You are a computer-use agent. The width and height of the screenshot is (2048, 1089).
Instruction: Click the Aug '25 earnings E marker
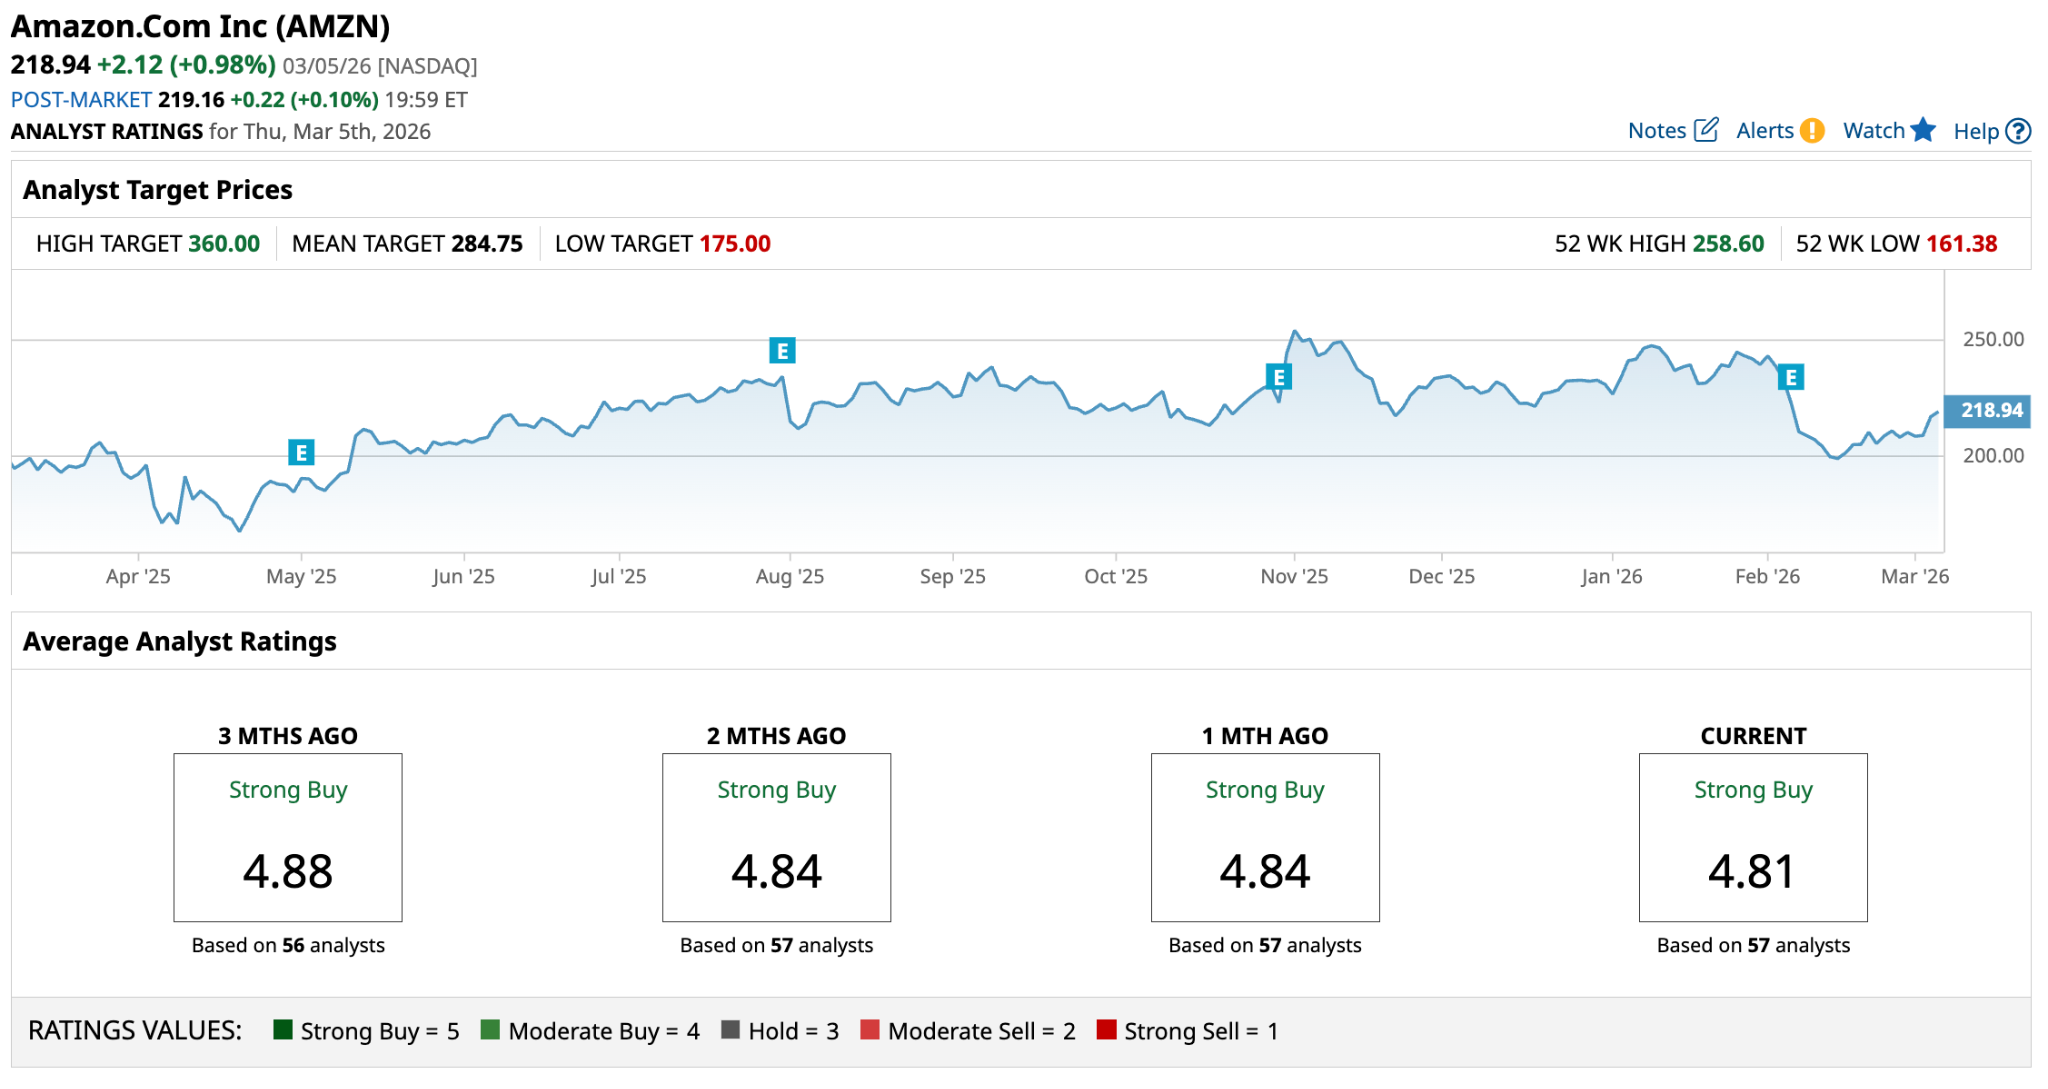782,351
